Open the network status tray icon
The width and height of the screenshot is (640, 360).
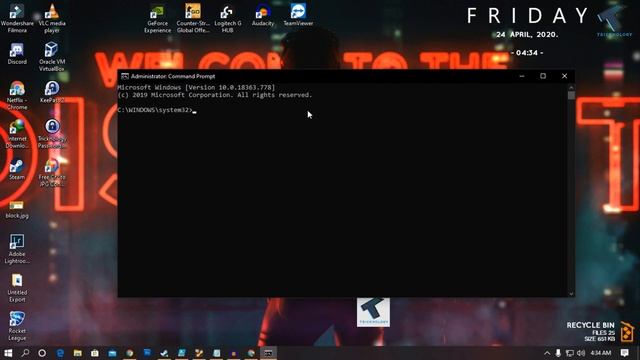tap(570, 353)
